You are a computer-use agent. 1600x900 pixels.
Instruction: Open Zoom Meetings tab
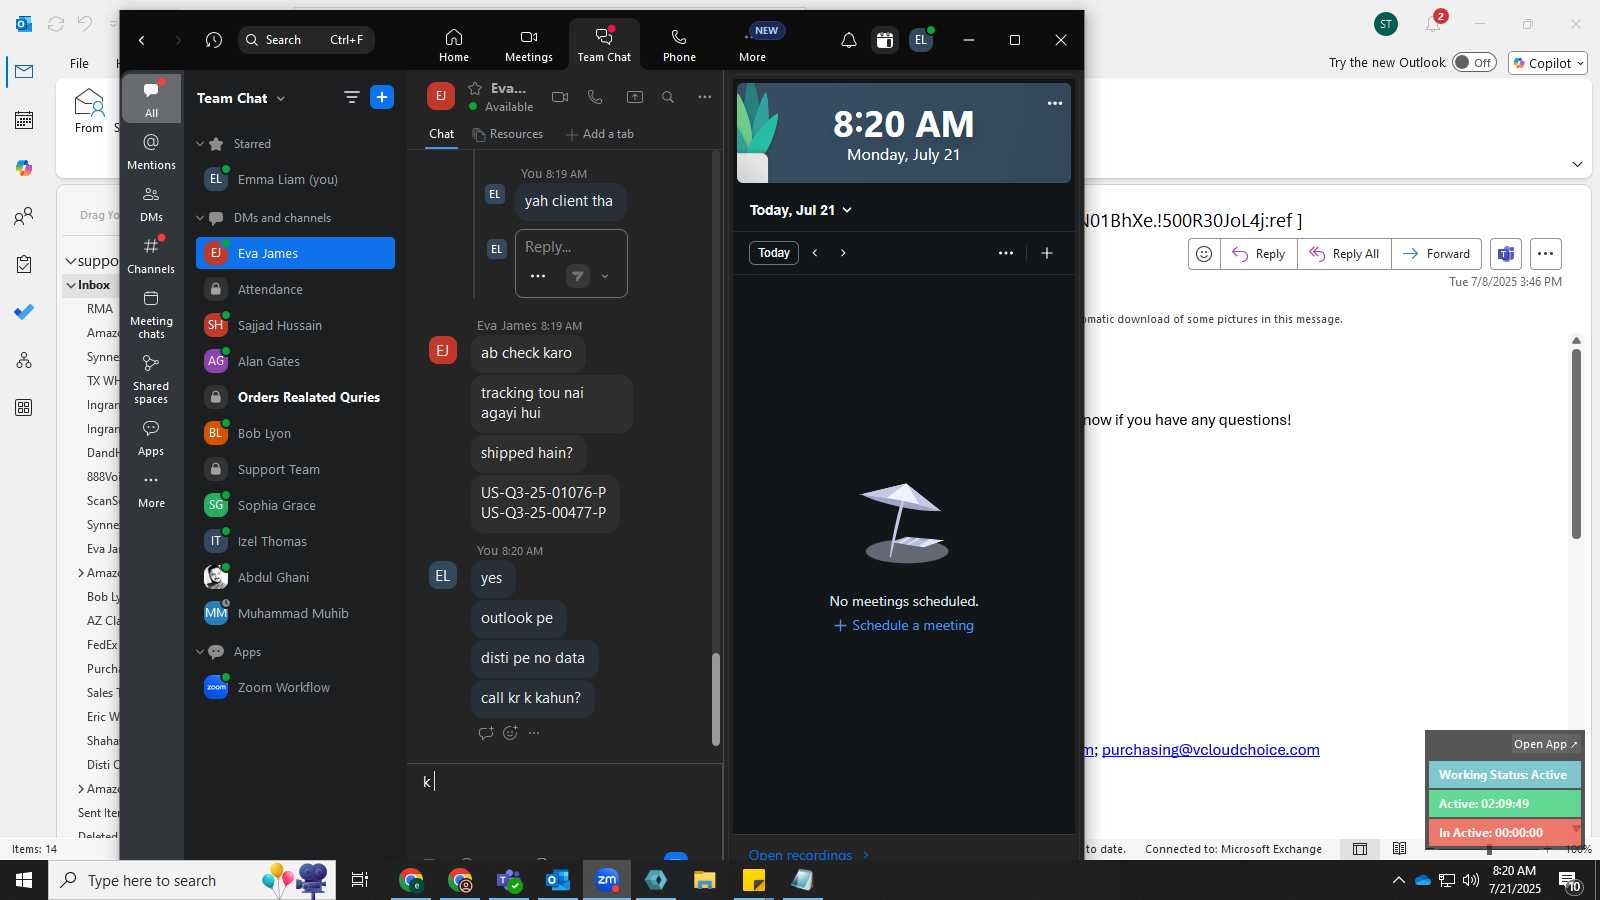(529, 45)
